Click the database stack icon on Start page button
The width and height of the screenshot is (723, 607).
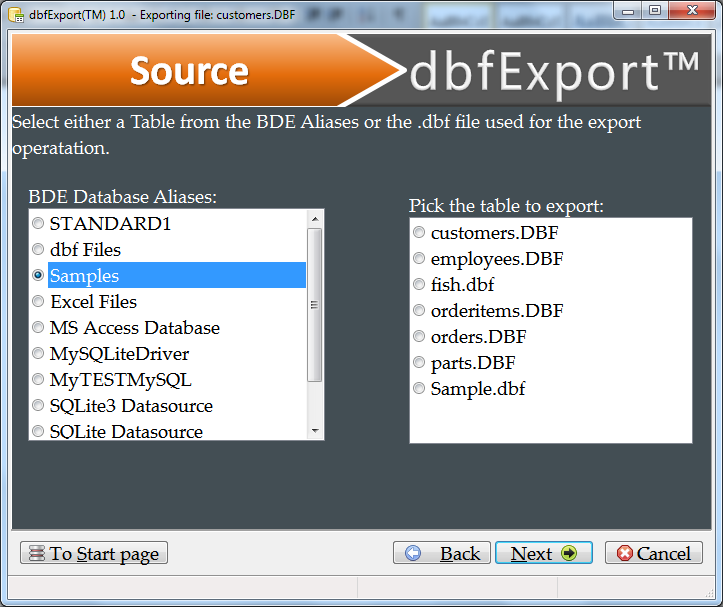(37, 553)
